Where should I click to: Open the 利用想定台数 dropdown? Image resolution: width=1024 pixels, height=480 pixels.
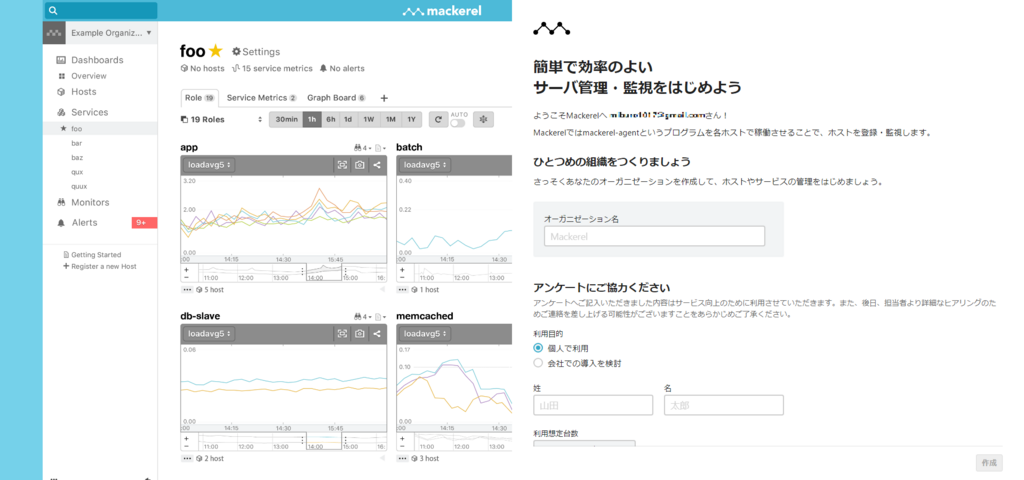pyautogui.click(x=584, y=444)
